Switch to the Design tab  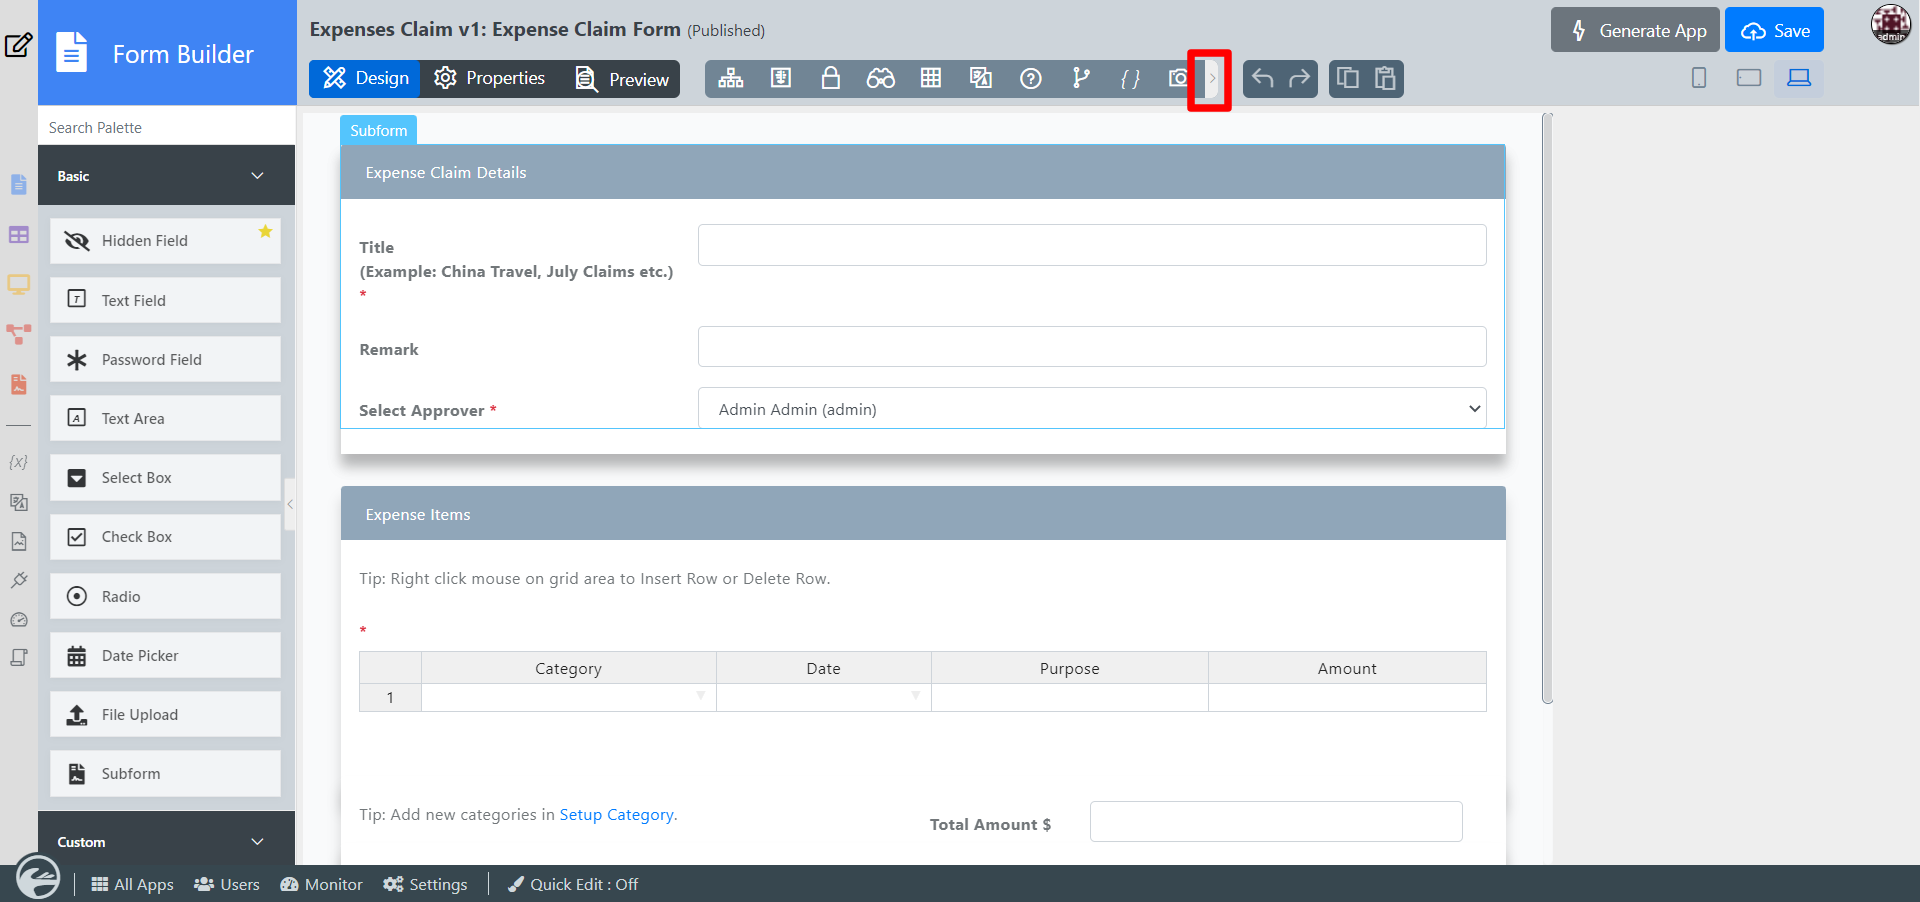pyautogui.click(x=365, y=78)
